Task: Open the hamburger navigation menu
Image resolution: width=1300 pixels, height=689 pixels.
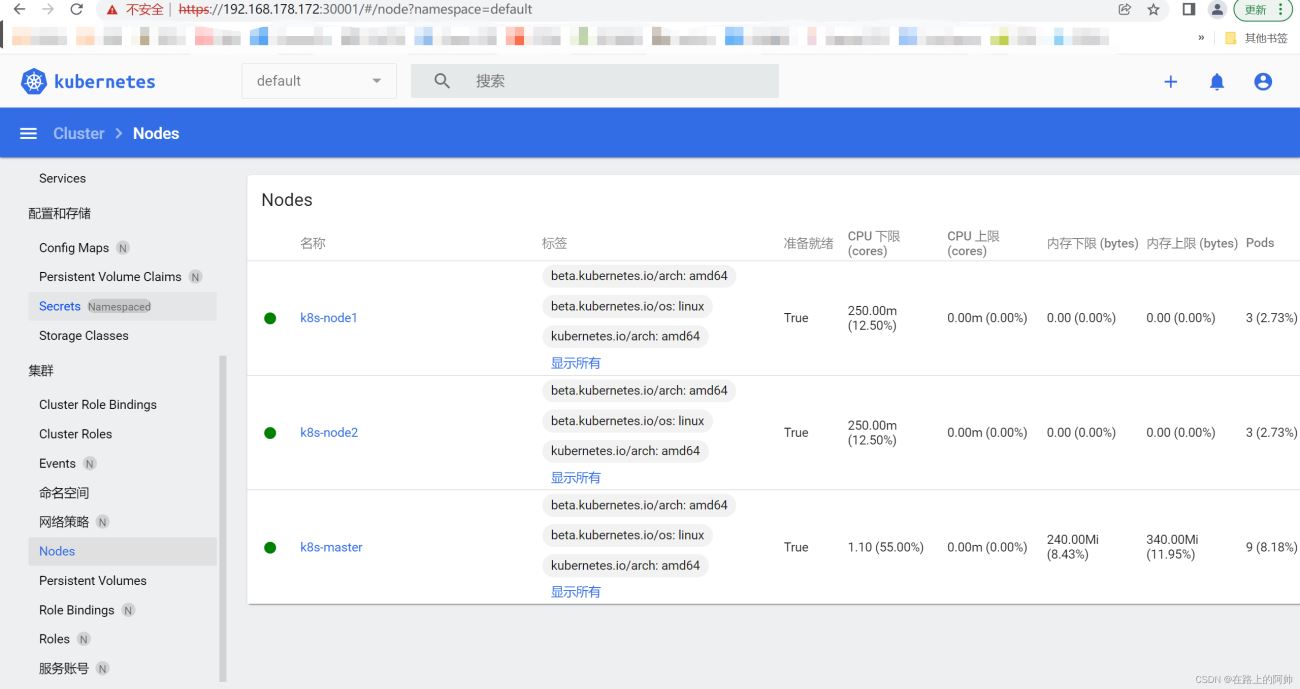Action: (x=29, y=133)
